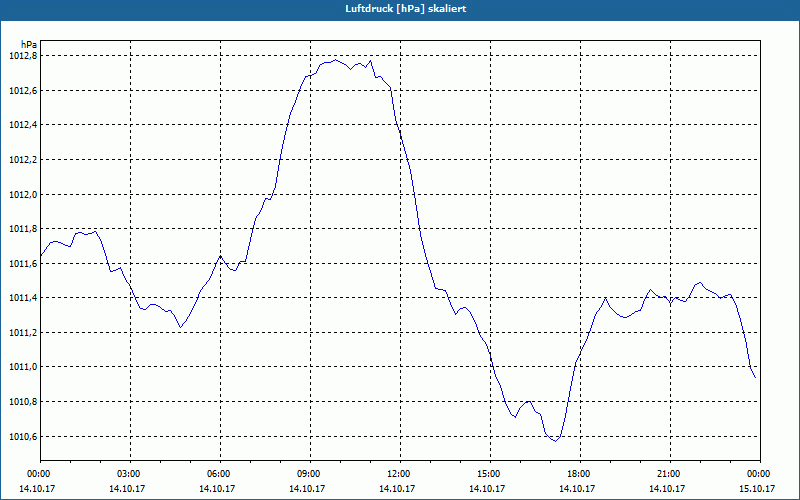Select the 18:00 time axis label
Screen dimensions: 800x500
point(577,474)
